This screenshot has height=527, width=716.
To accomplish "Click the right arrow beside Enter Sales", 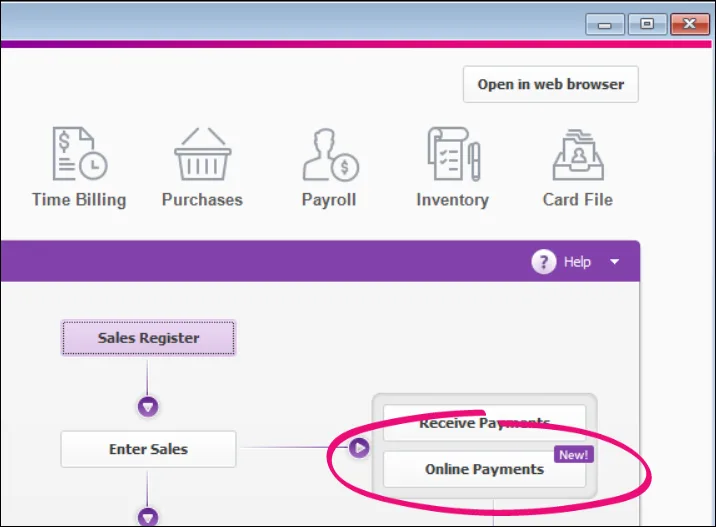I will pos(359,448).
